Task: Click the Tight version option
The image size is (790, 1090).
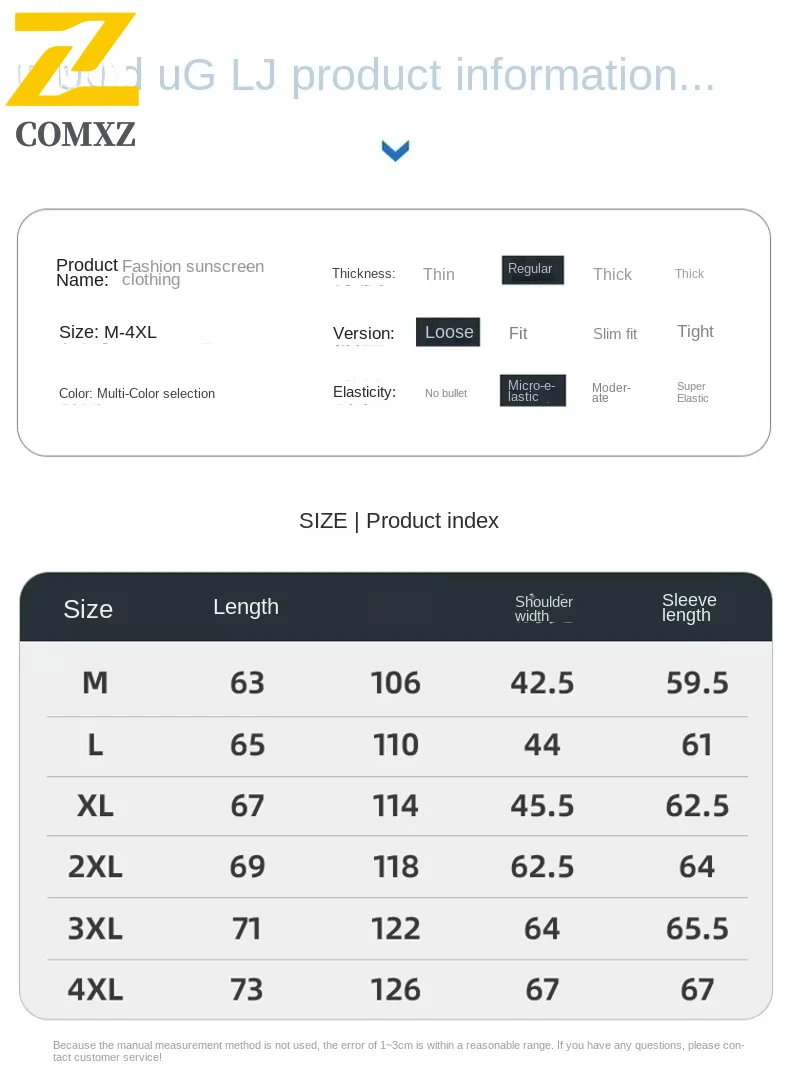Action: coord(695,332)
